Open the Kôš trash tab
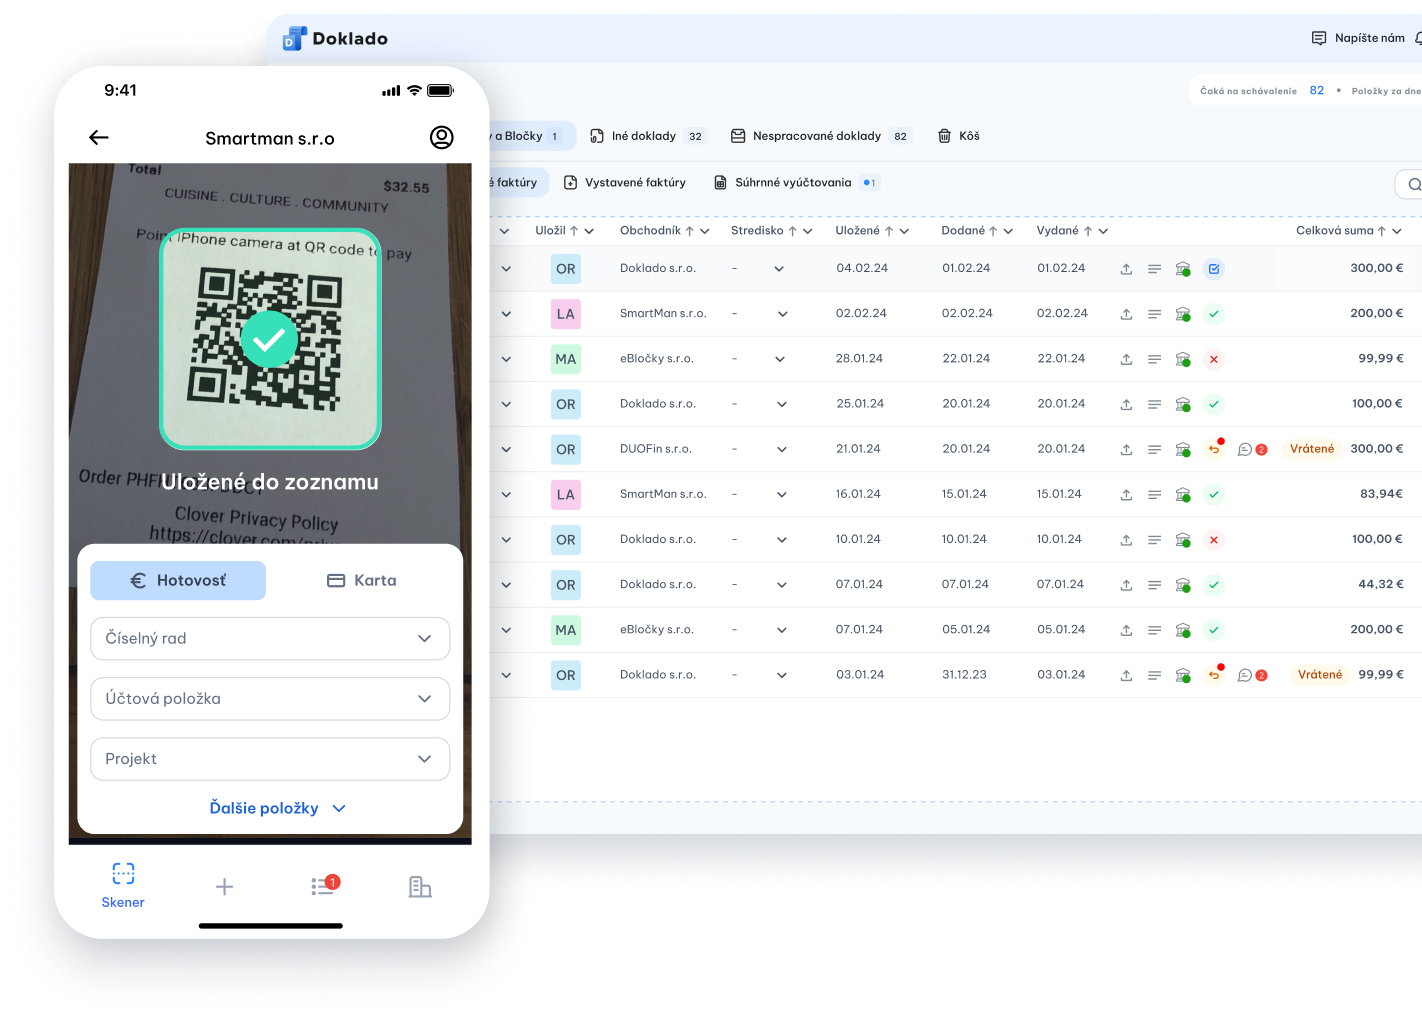 tap(958, 136)
